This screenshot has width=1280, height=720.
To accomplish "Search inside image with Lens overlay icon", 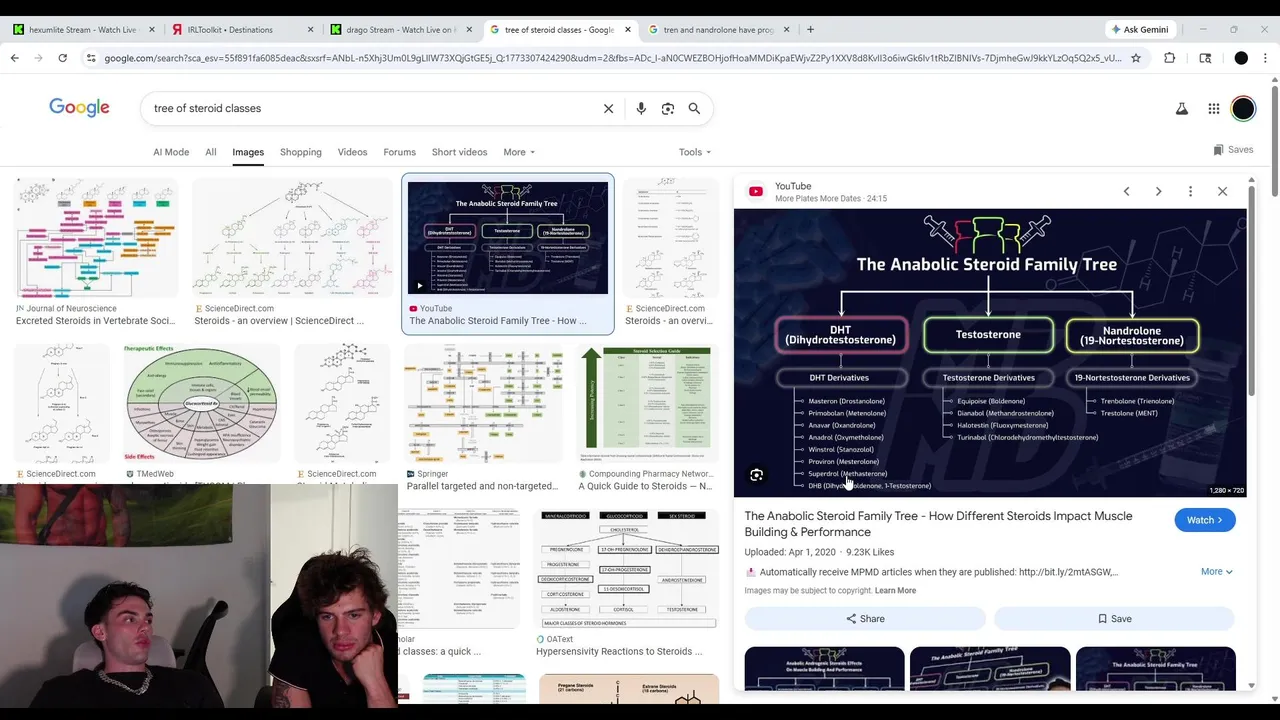I will coord(756,475).
